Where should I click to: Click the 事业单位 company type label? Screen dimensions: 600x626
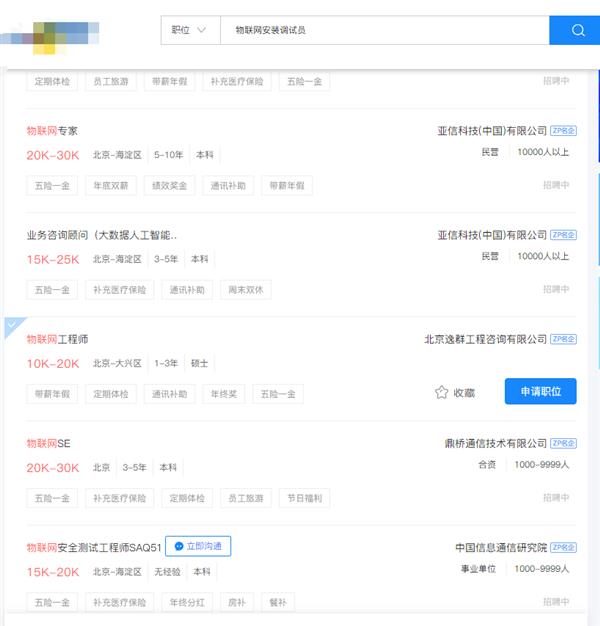(x=478, y=569)
